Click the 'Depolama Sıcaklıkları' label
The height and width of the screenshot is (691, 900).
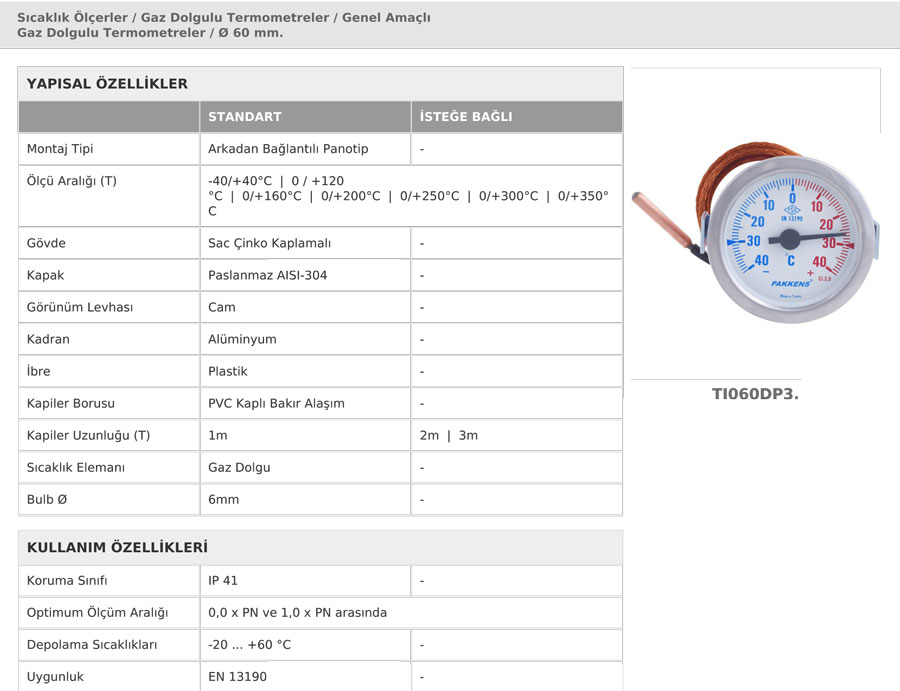92,645
